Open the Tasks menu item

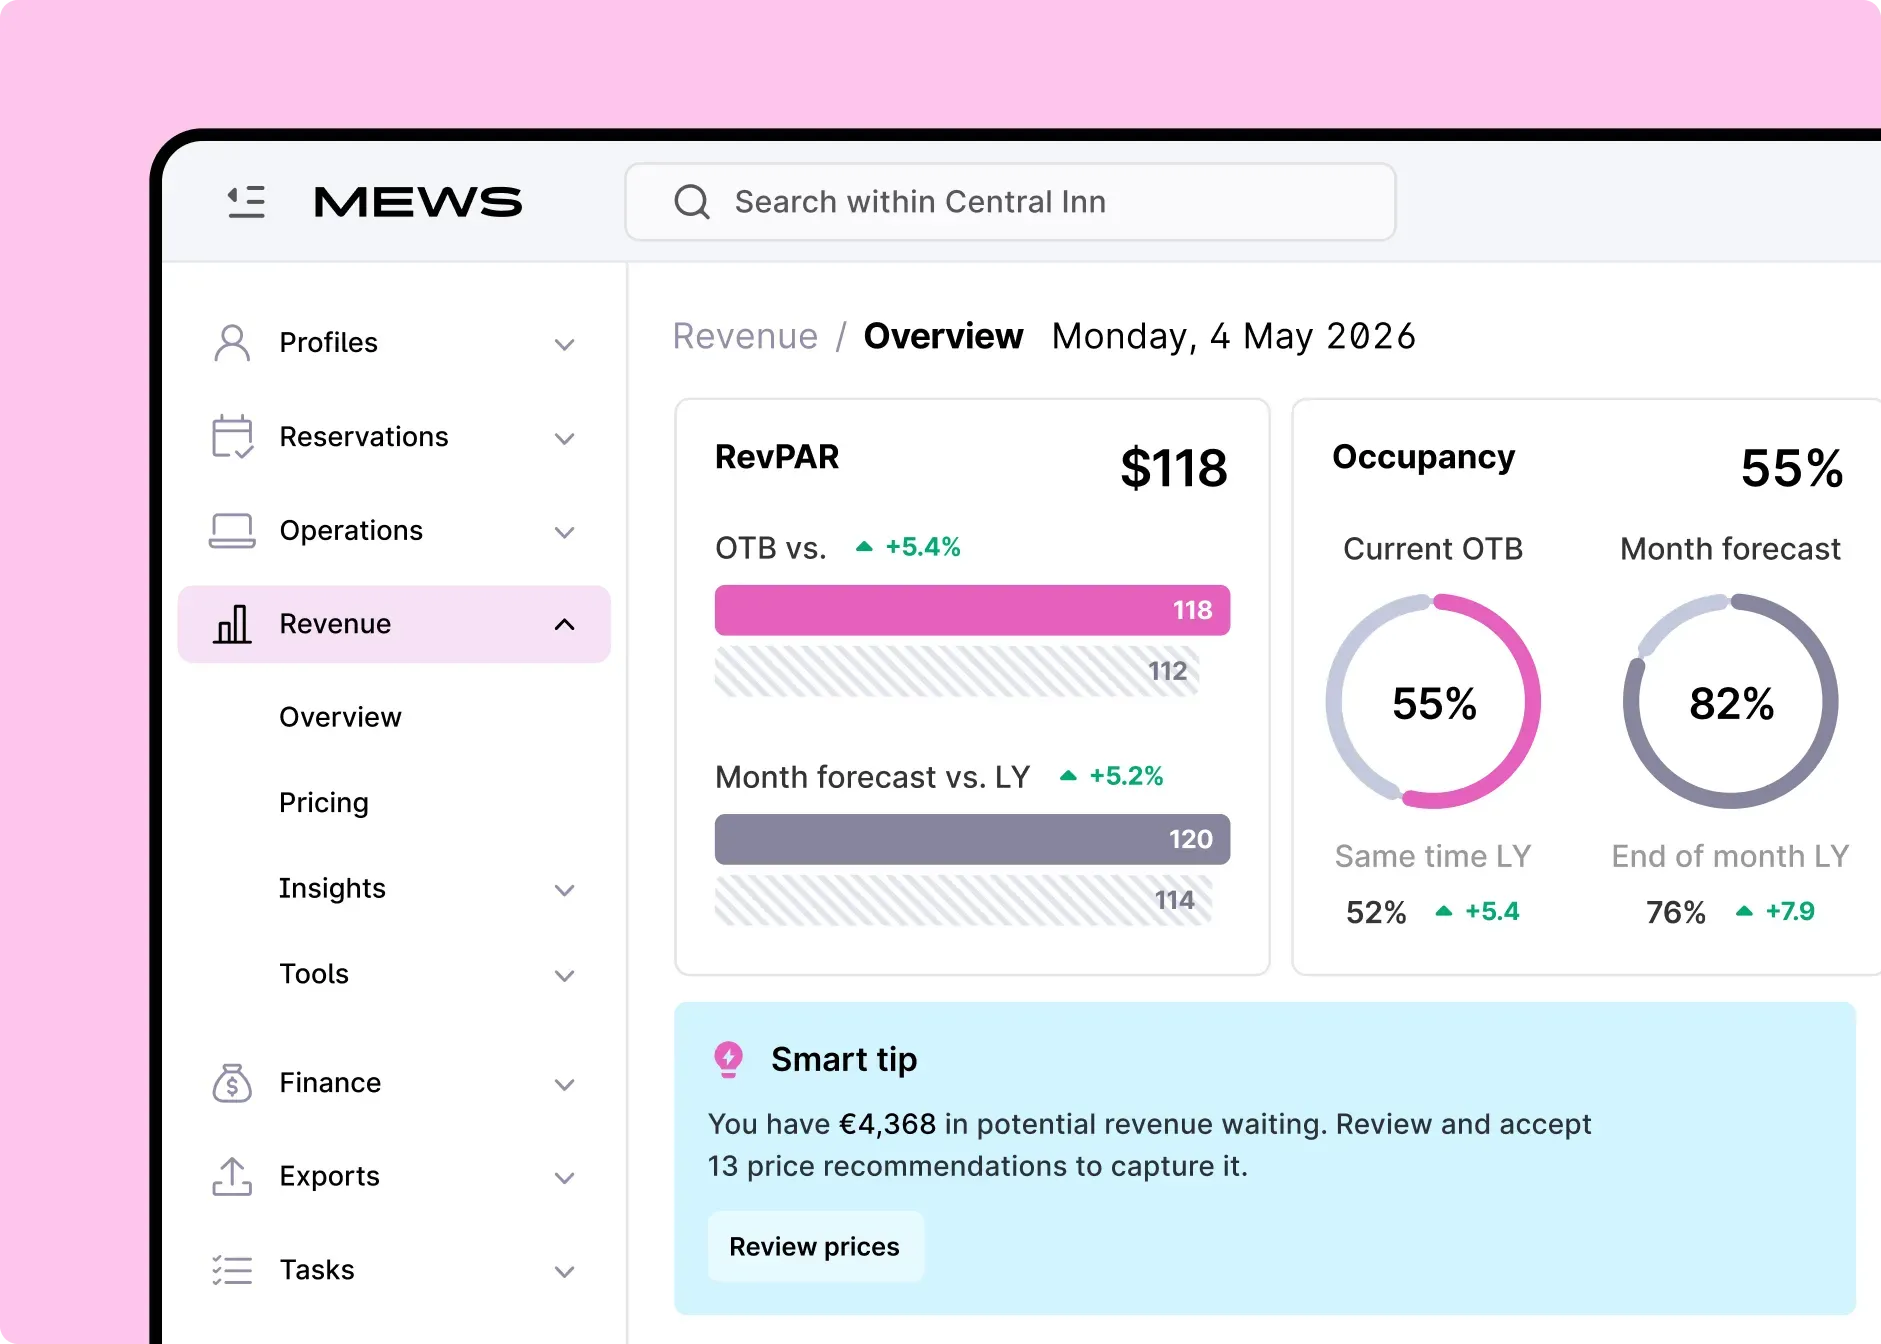(x=394, y=1270)
